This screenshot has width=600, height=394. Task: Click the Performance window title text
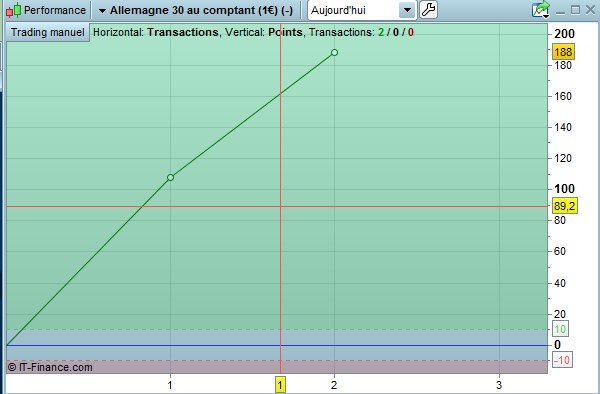pos(55,10)
